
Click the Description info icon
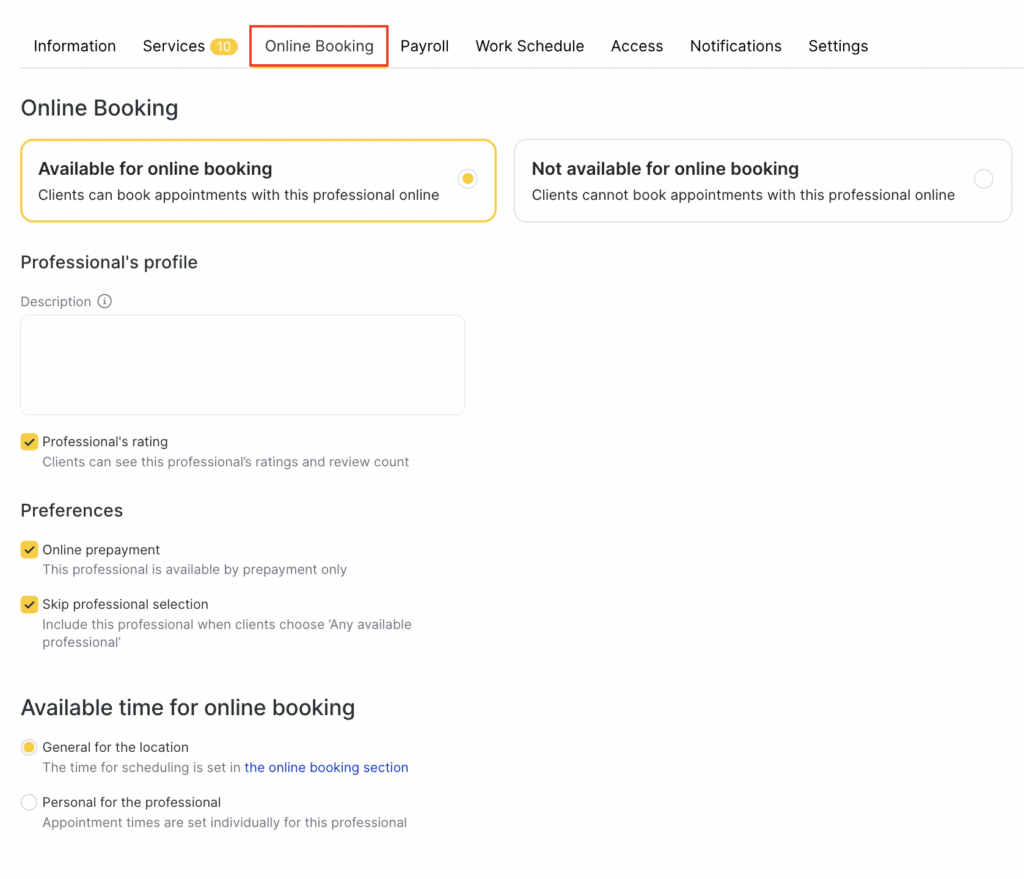point(105,301)
